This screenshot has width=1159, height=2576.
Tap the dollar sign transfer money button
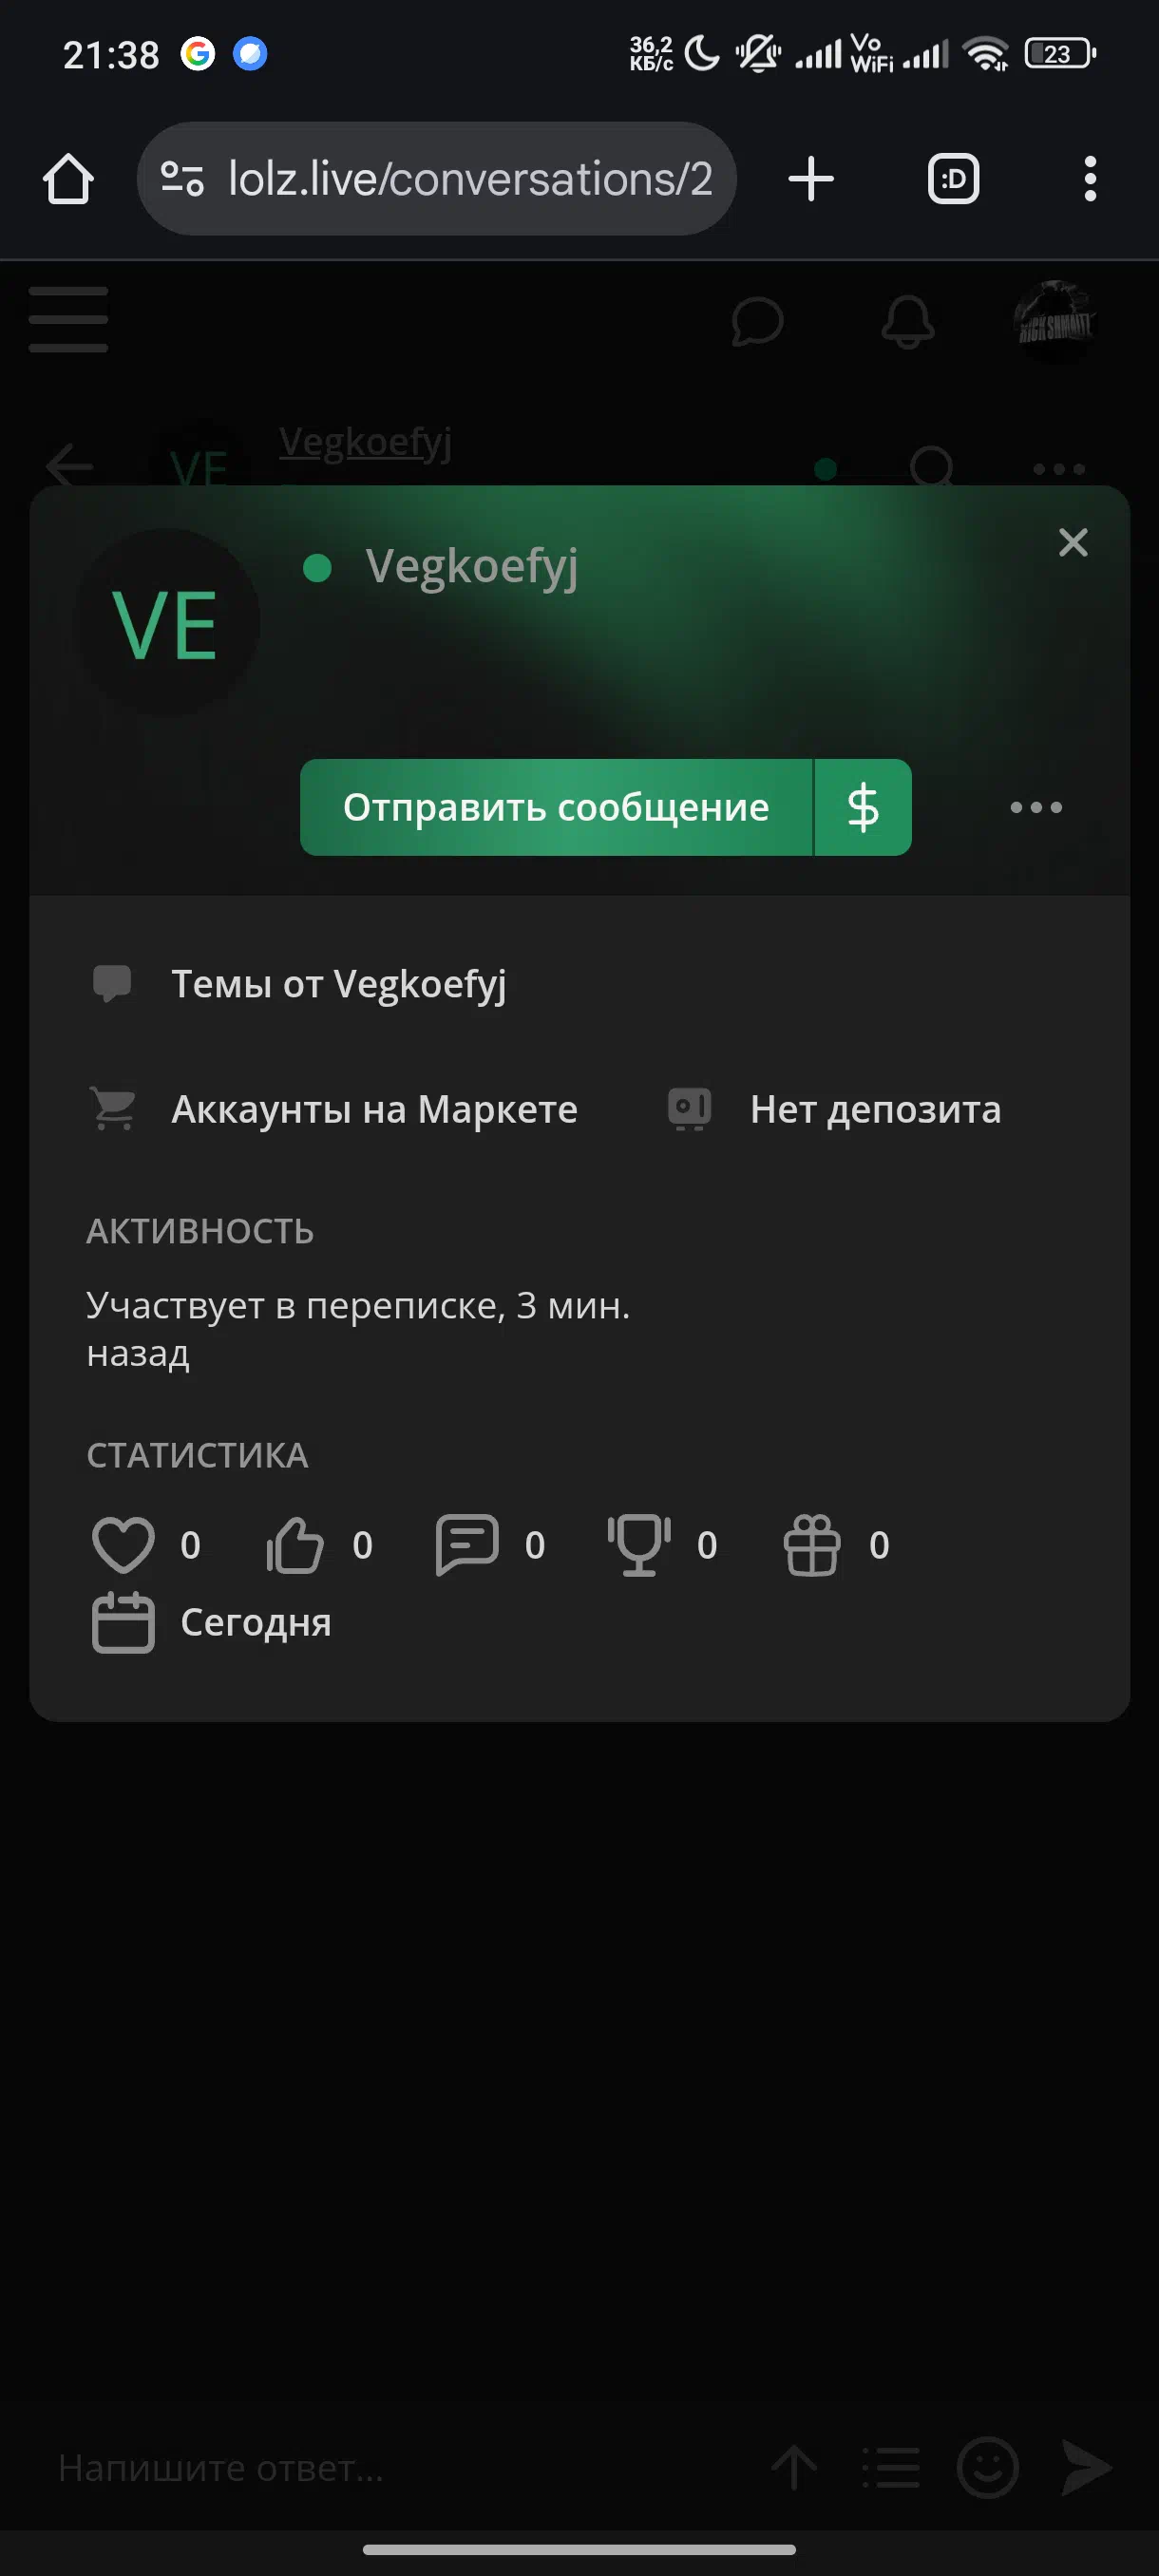(863, 807)
